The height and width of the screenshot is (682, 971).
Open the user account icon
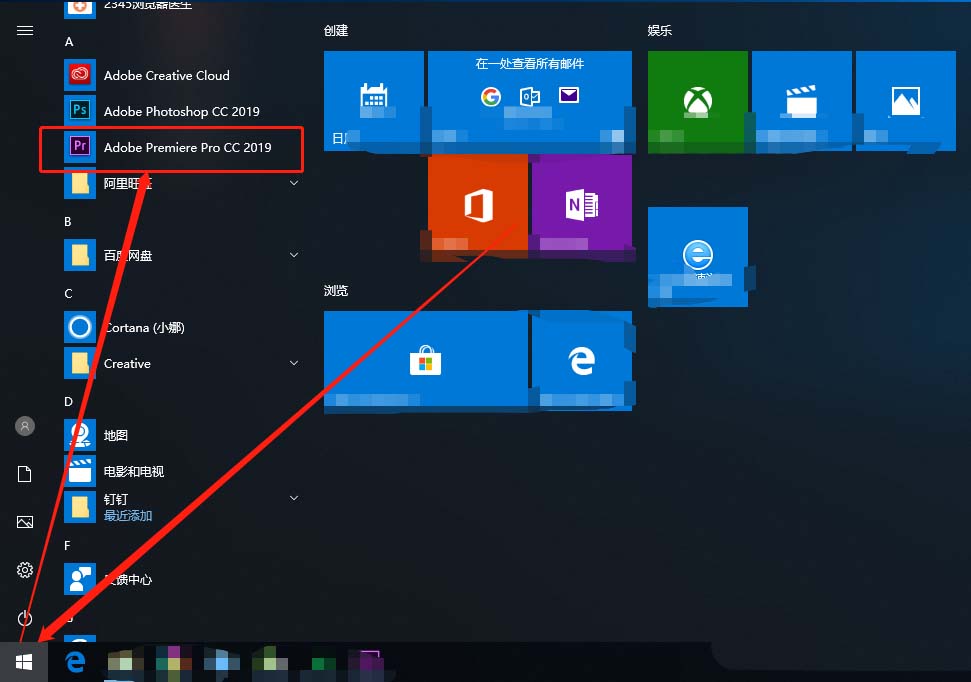(25, 426)
